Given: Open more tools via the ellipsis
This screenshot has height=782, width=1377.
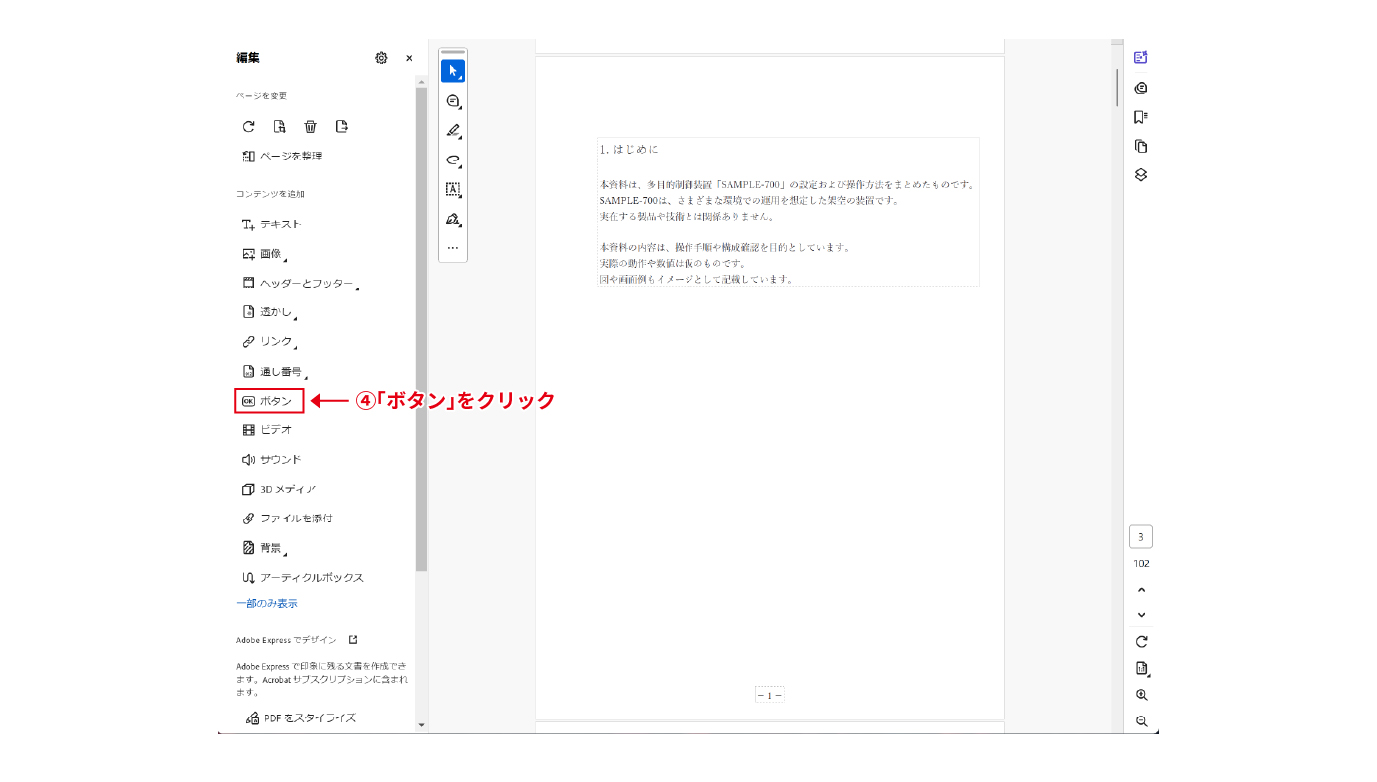Looking at the screenshot, I should click(452, 247).
